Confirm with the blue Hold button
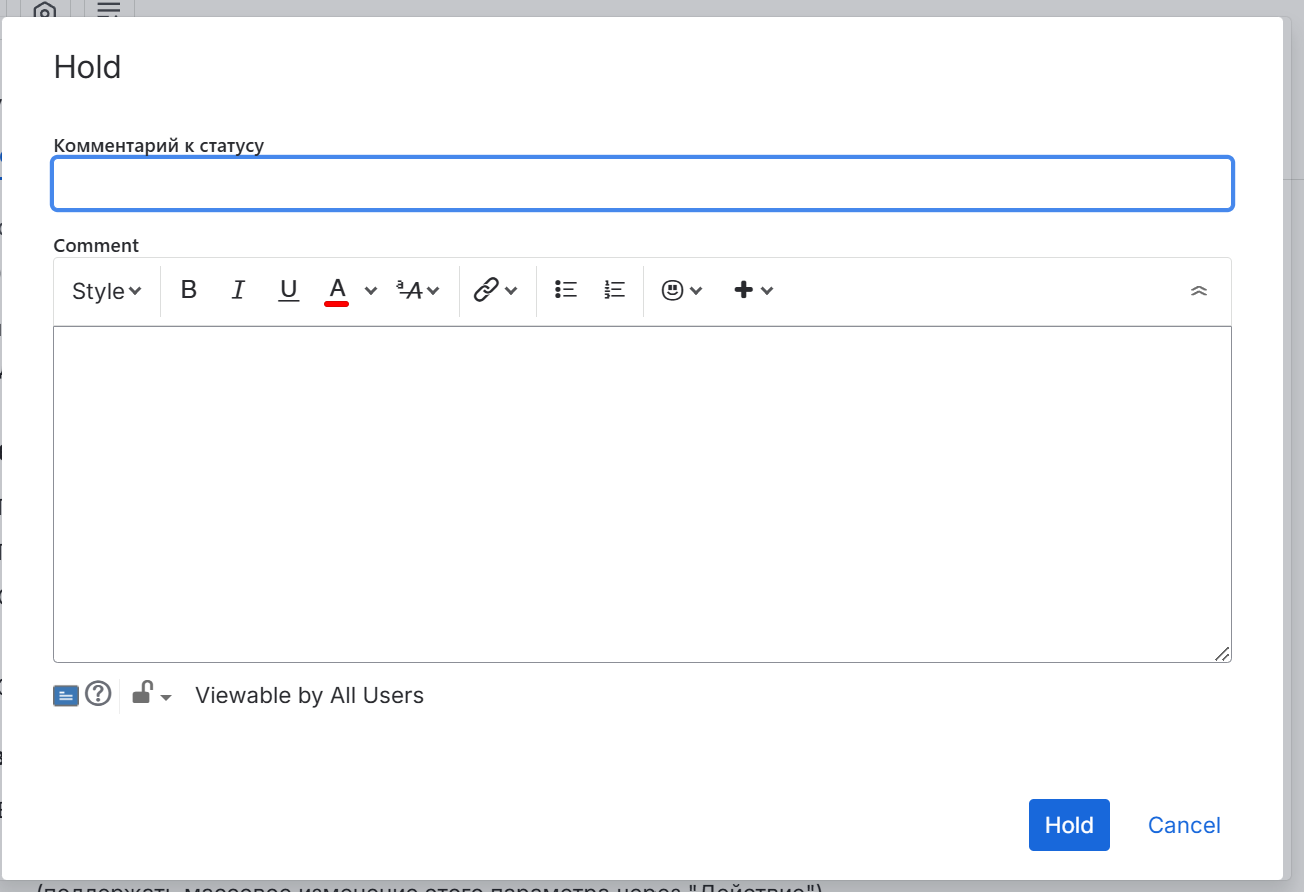 click(1069, 825)
